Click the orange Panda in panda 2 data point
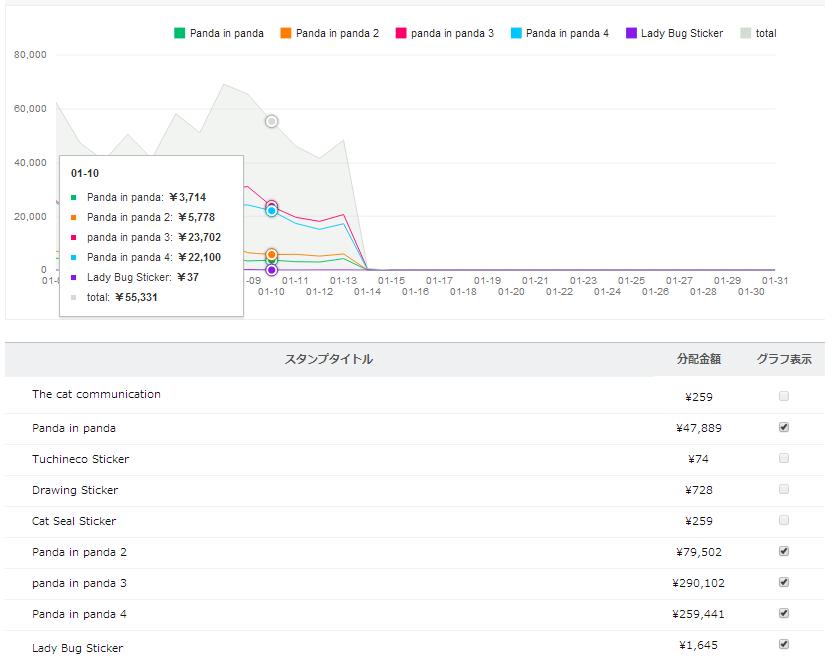 pos(272,254)
